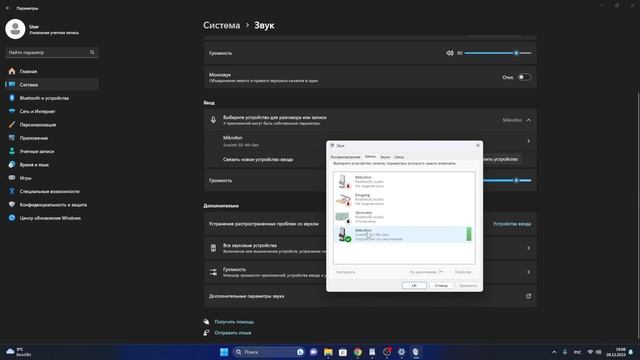
Task: Adjust the input Громкость slider thumb
Action: (516, 180)
